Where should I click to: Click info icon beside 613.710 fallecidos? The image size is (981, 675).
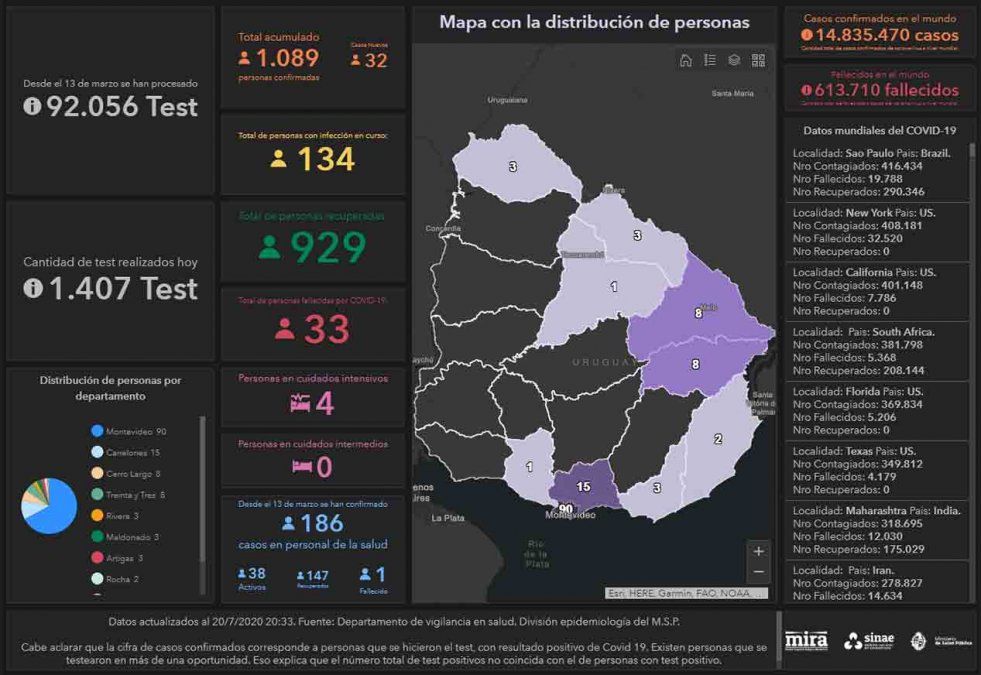point(806,91)
